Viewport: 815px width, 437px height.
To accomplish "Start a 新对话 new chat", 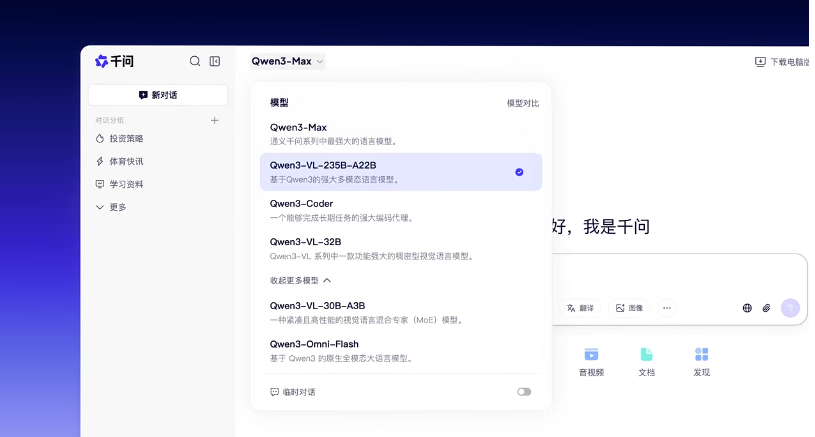I will tap(158, 95).
